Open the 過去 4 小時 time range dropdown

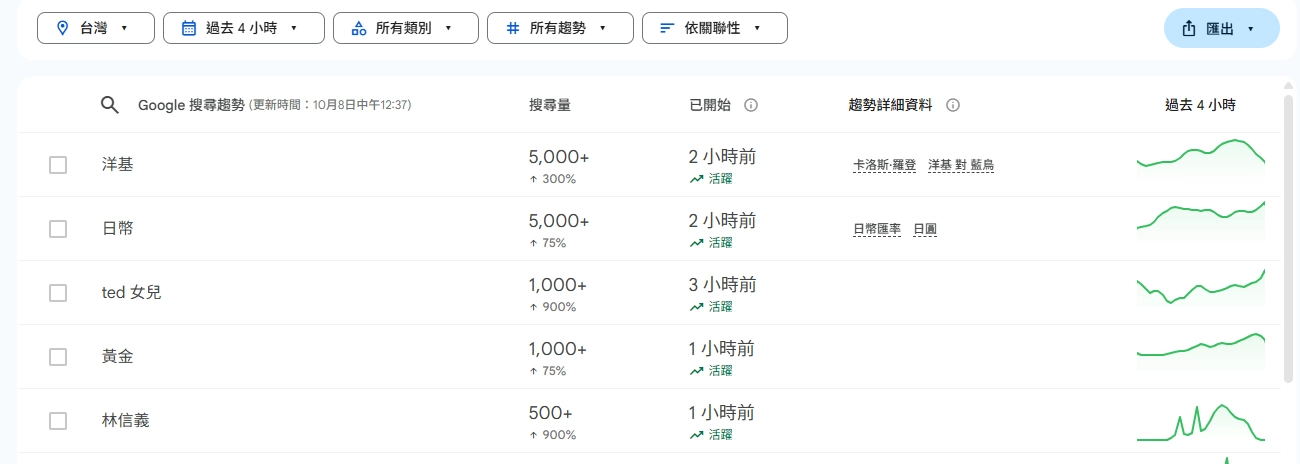[244, 28]
